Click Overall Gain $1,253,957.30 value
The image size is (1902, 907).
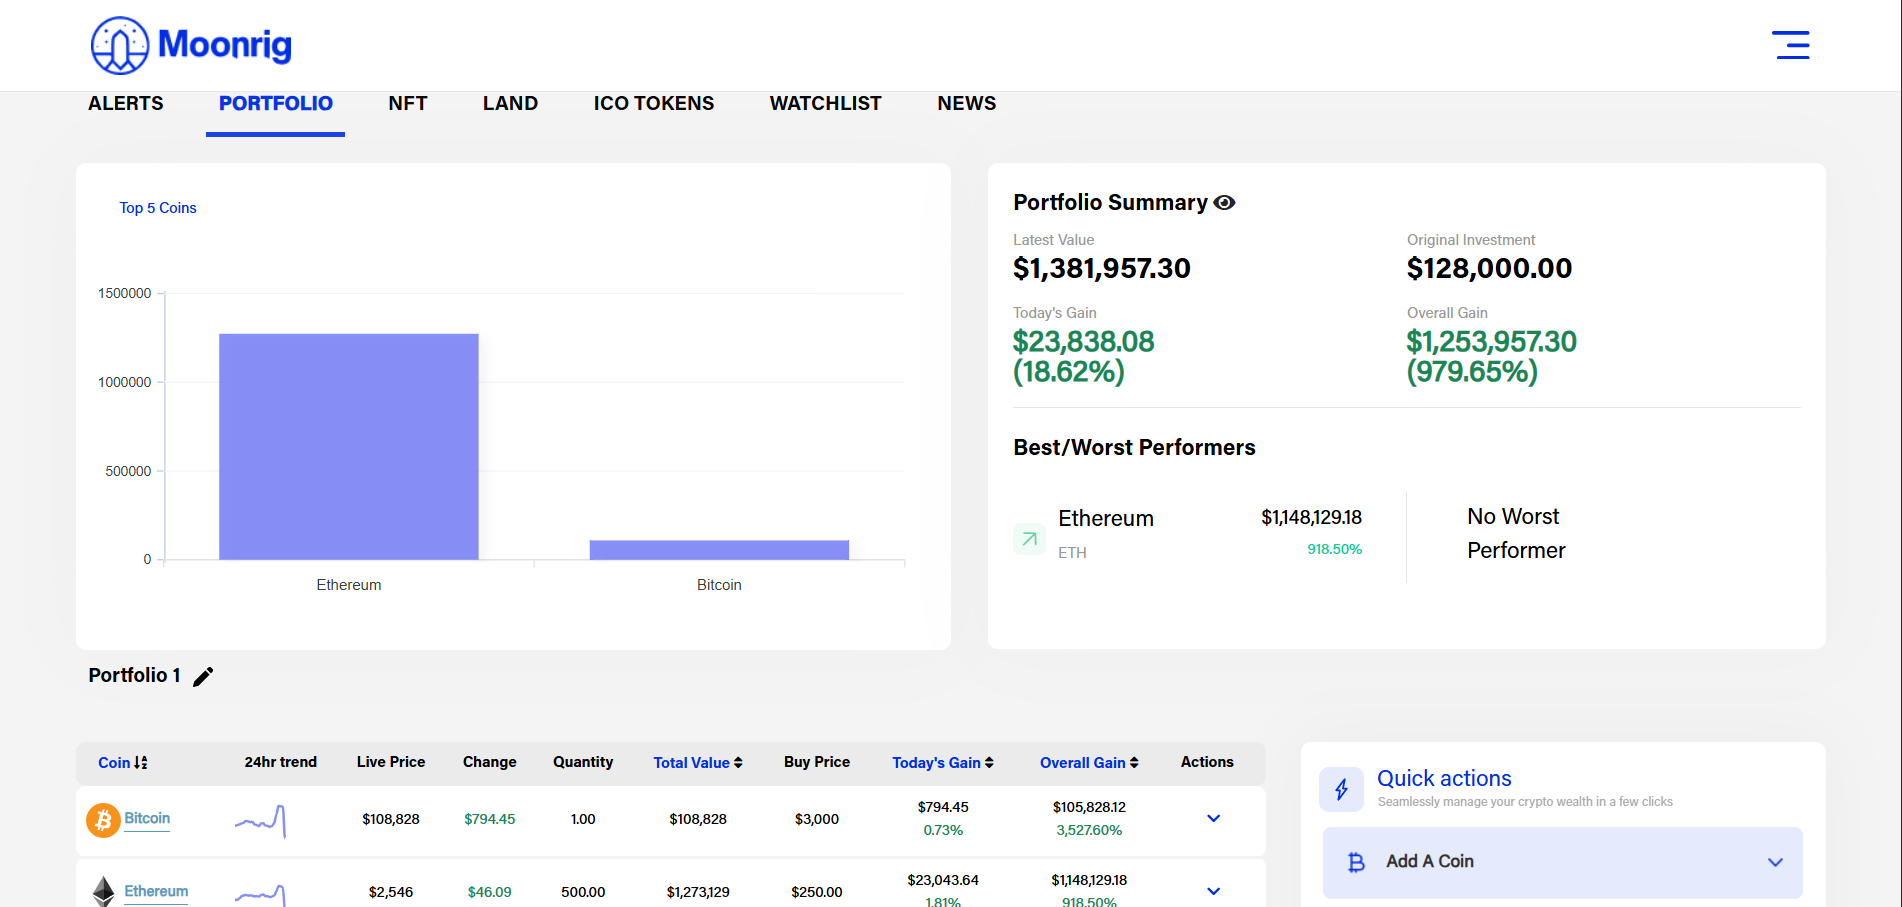(1491, 356)
